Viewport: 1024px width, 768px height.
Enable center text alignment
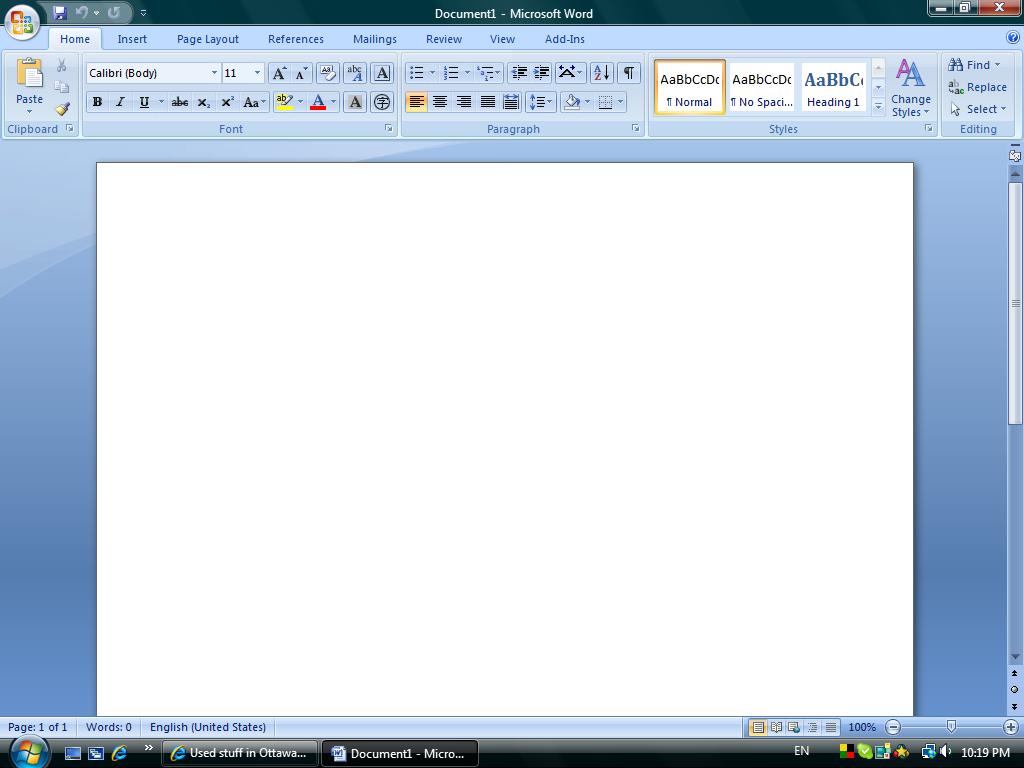(x=440, y=102)
